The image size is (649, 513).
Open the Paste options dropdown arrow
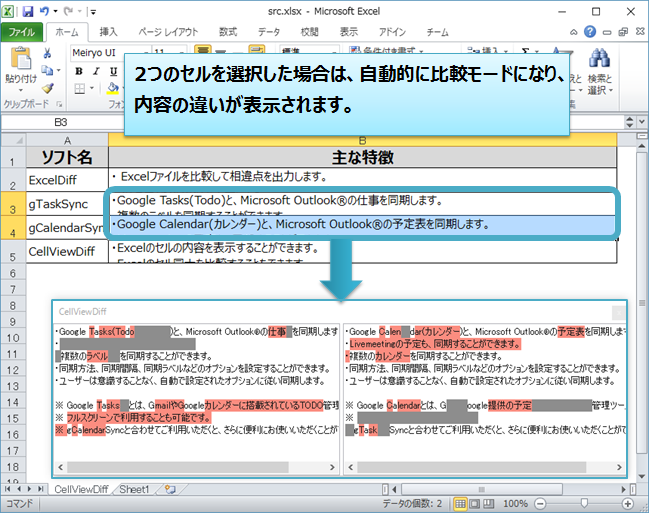pos(21,90)
